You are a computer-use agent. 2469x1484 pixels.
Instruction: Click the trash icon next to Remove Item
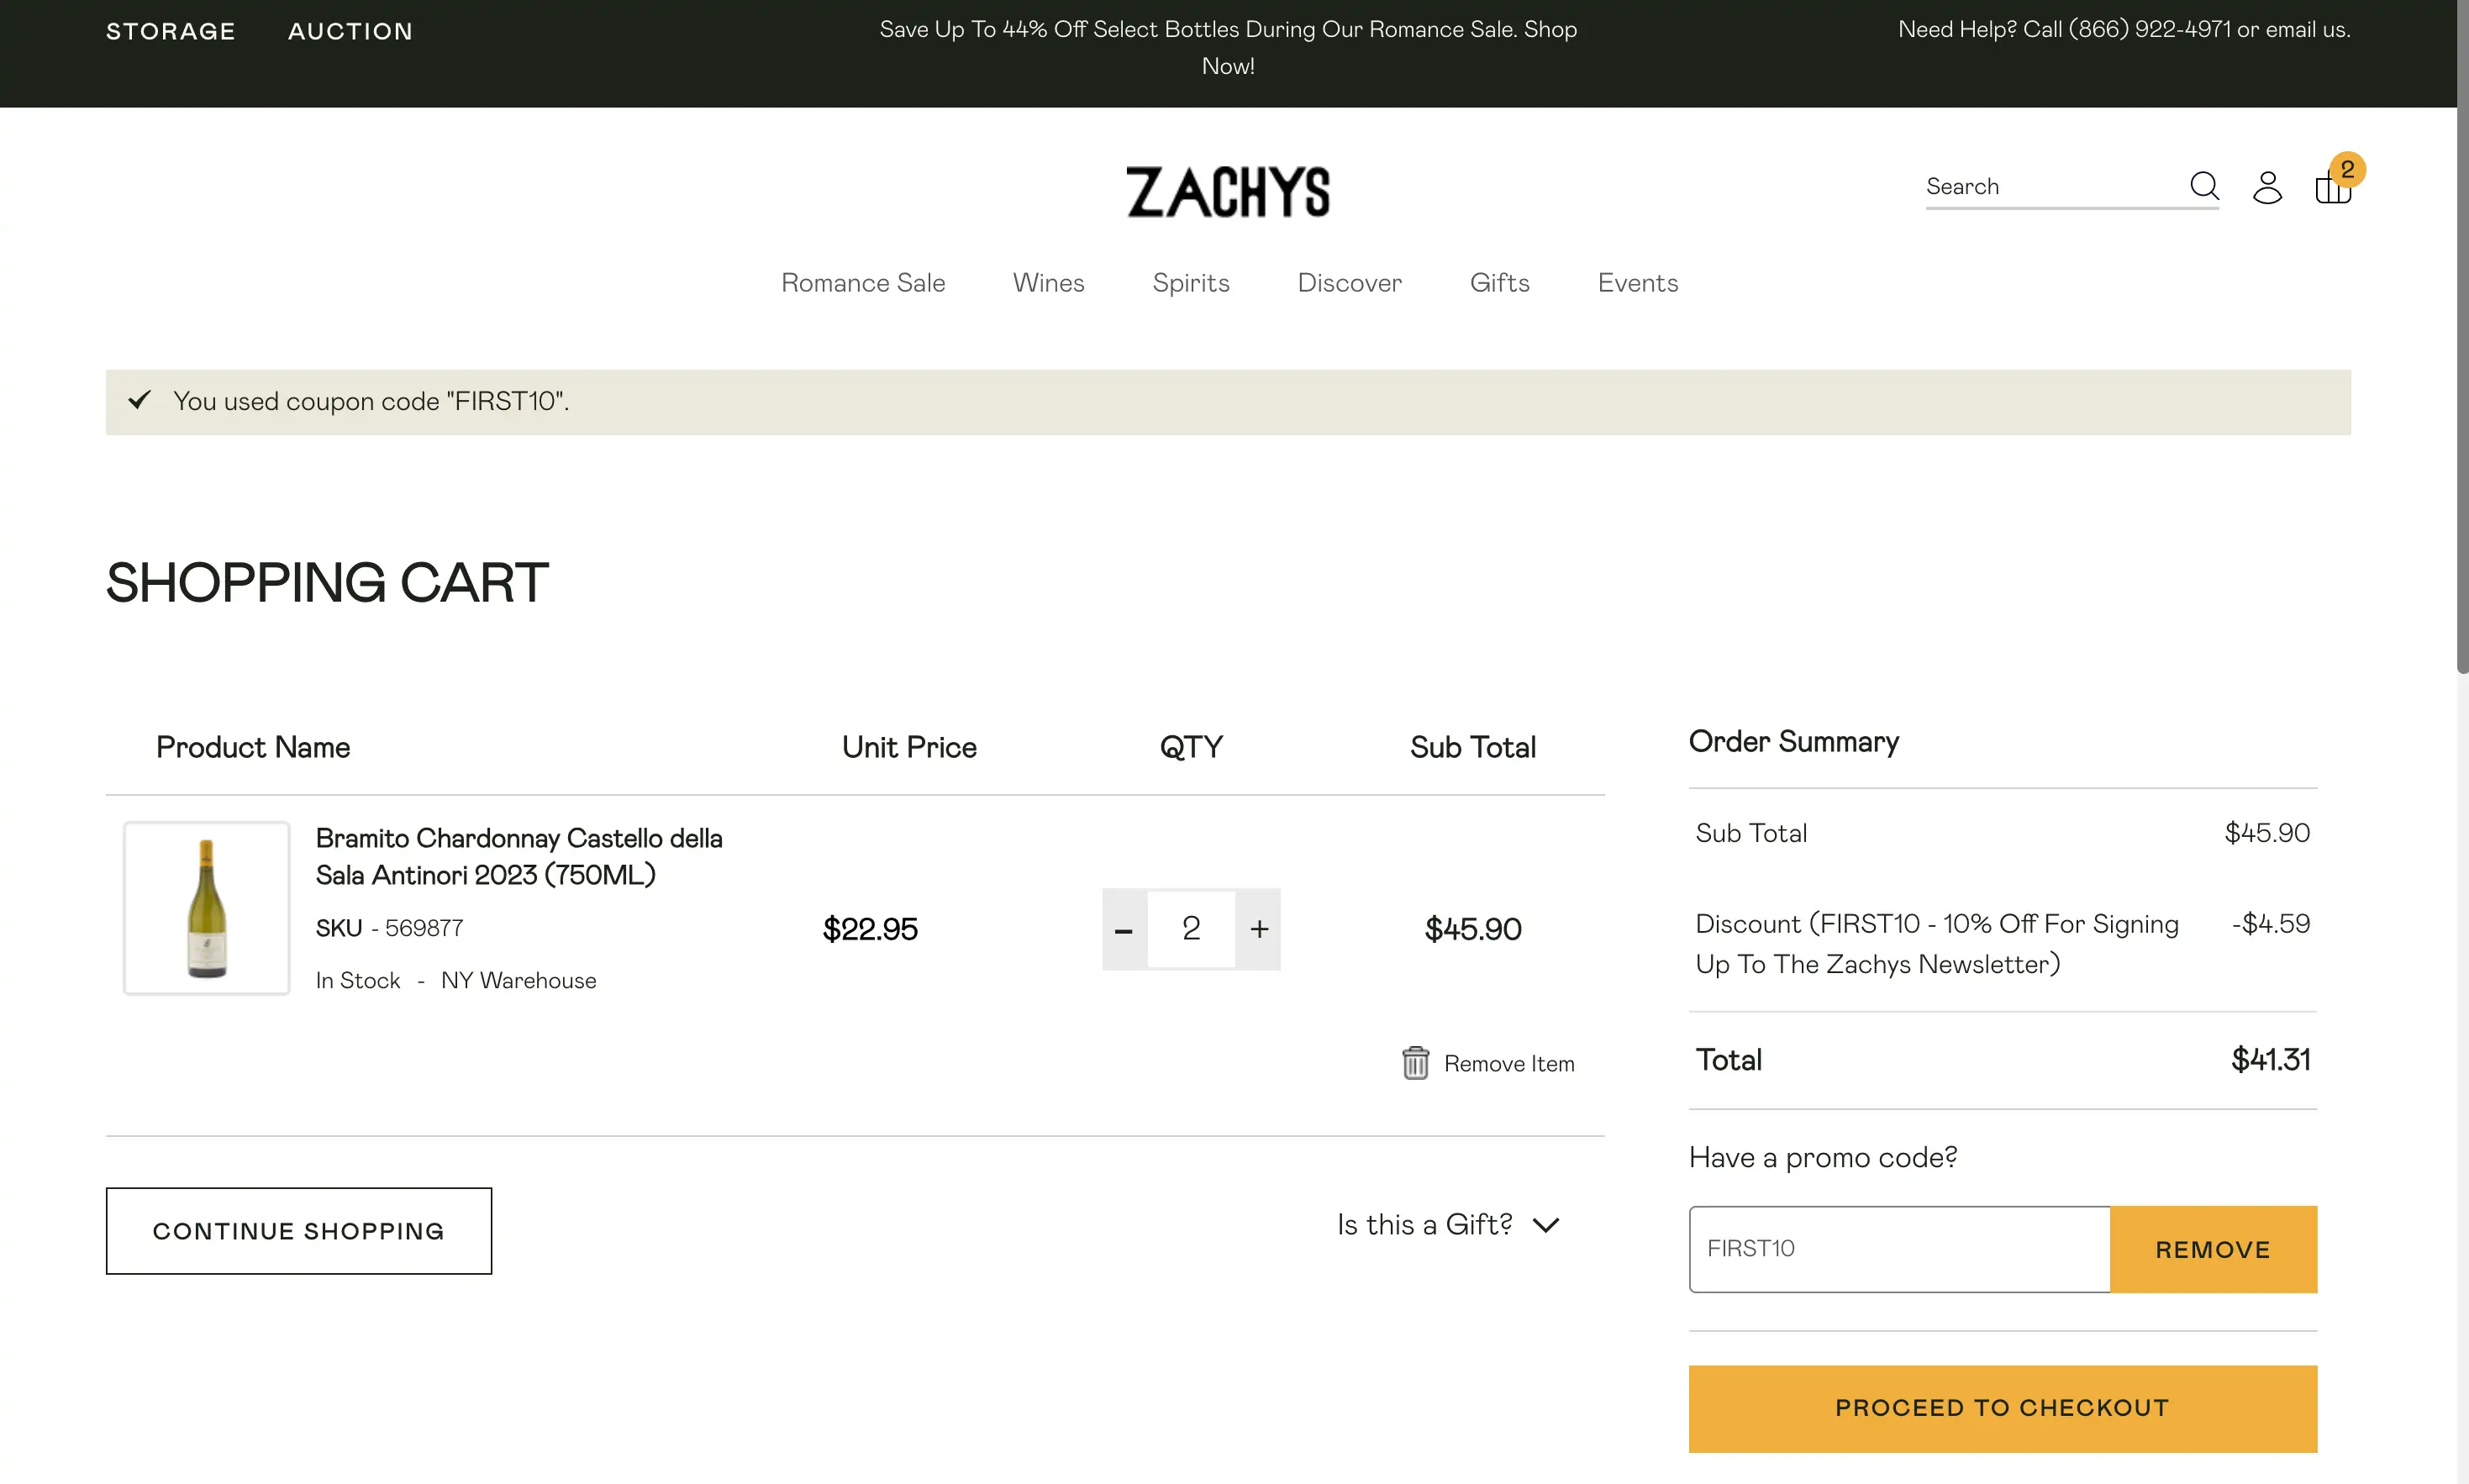pyautogui.click(x=1414, y=1062)
